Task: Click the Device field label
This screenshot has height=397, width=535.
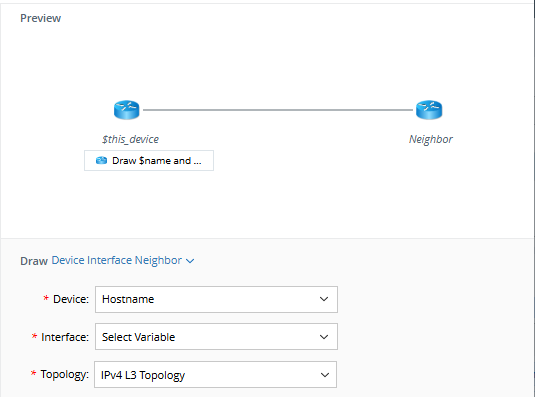Action: pyautogui.click(x=71, y=299)
